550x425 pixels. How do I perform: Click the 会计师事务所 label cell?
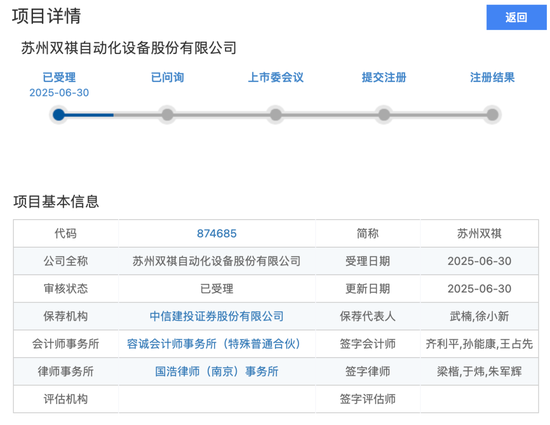(66, 344)
